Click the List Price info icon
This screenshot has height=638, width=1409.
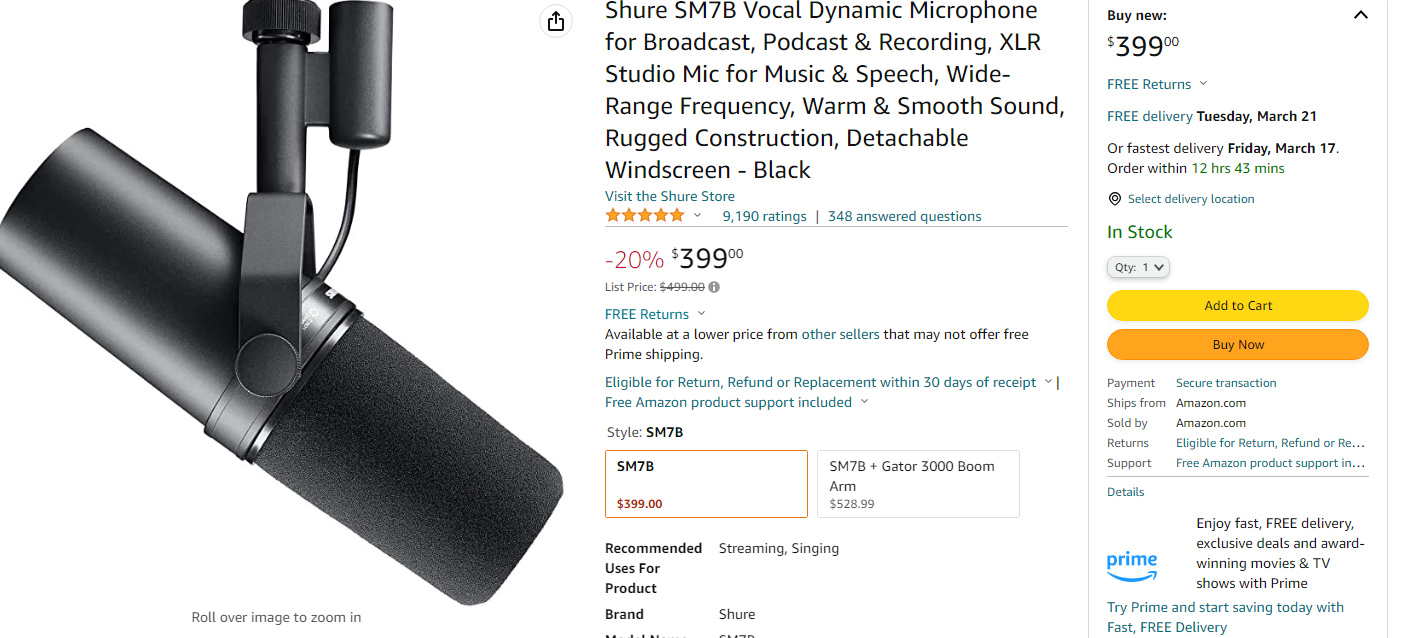click(714, 287)
